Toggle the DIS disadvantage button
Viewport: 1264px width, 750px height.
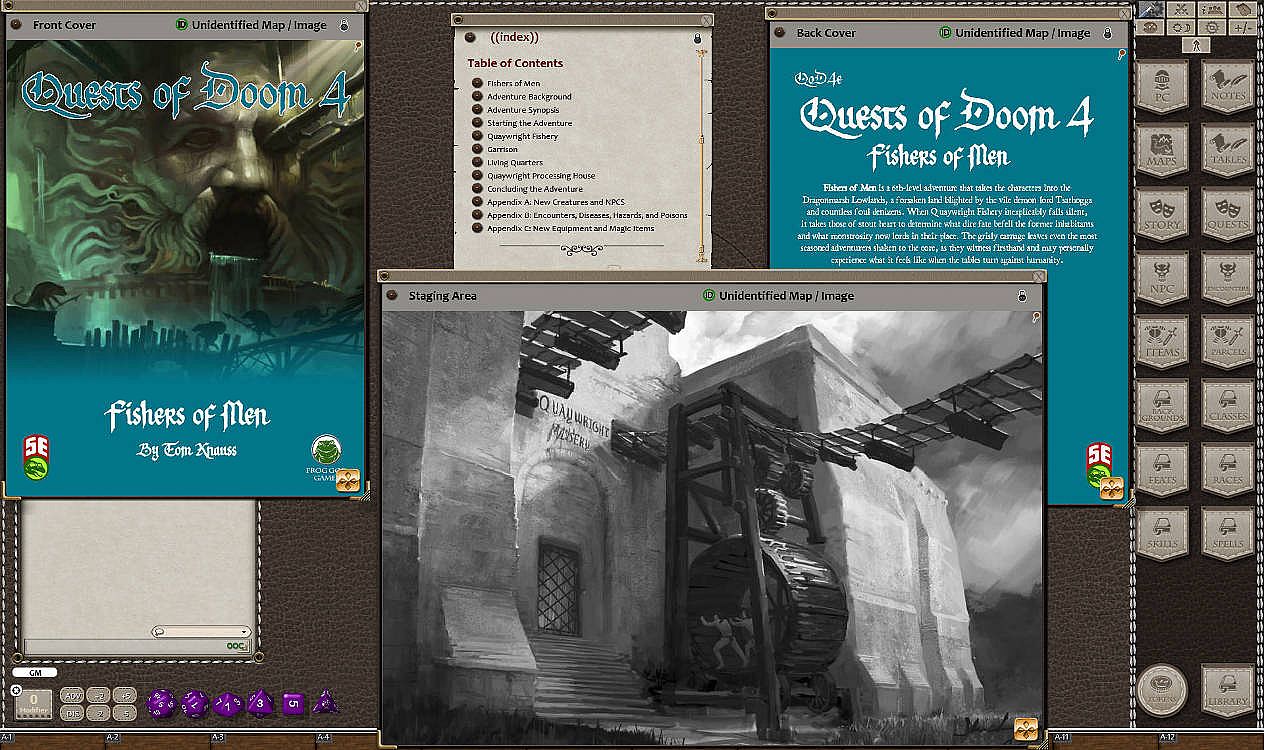[72, 713]
